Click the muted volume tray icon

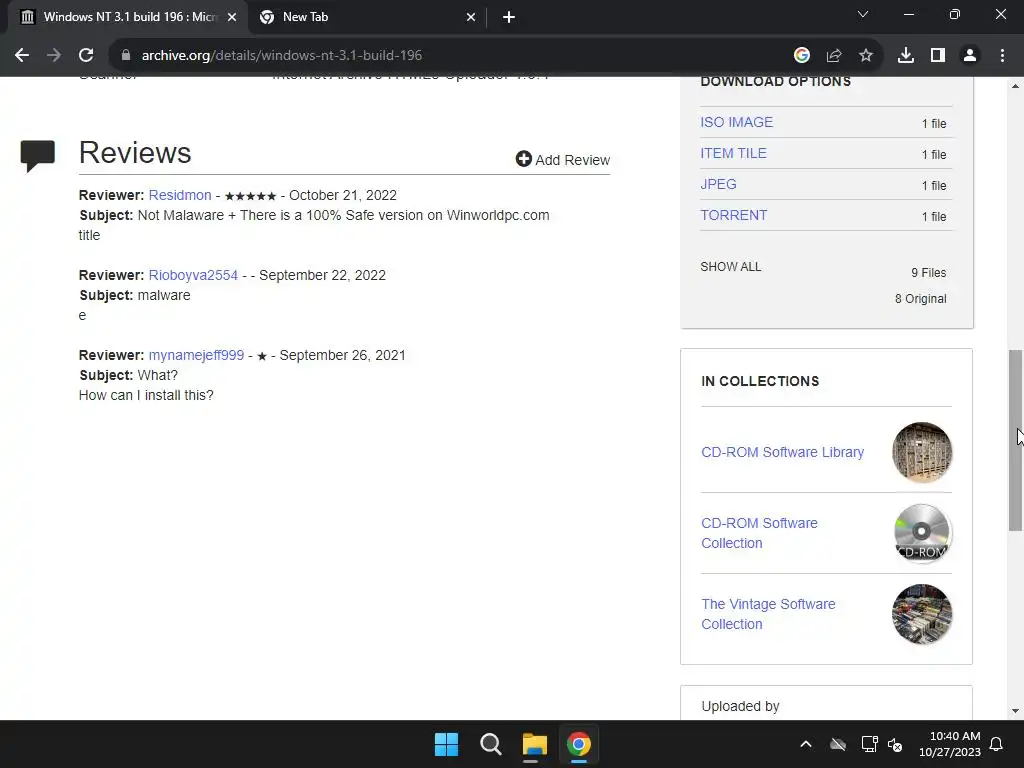(895, 744)
